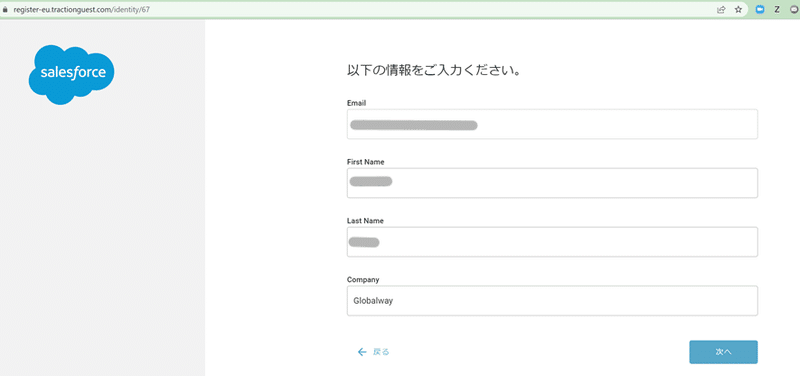Bookmark this page with the star icon
Screen dimensions: 800x376
[x=738, y=10]
